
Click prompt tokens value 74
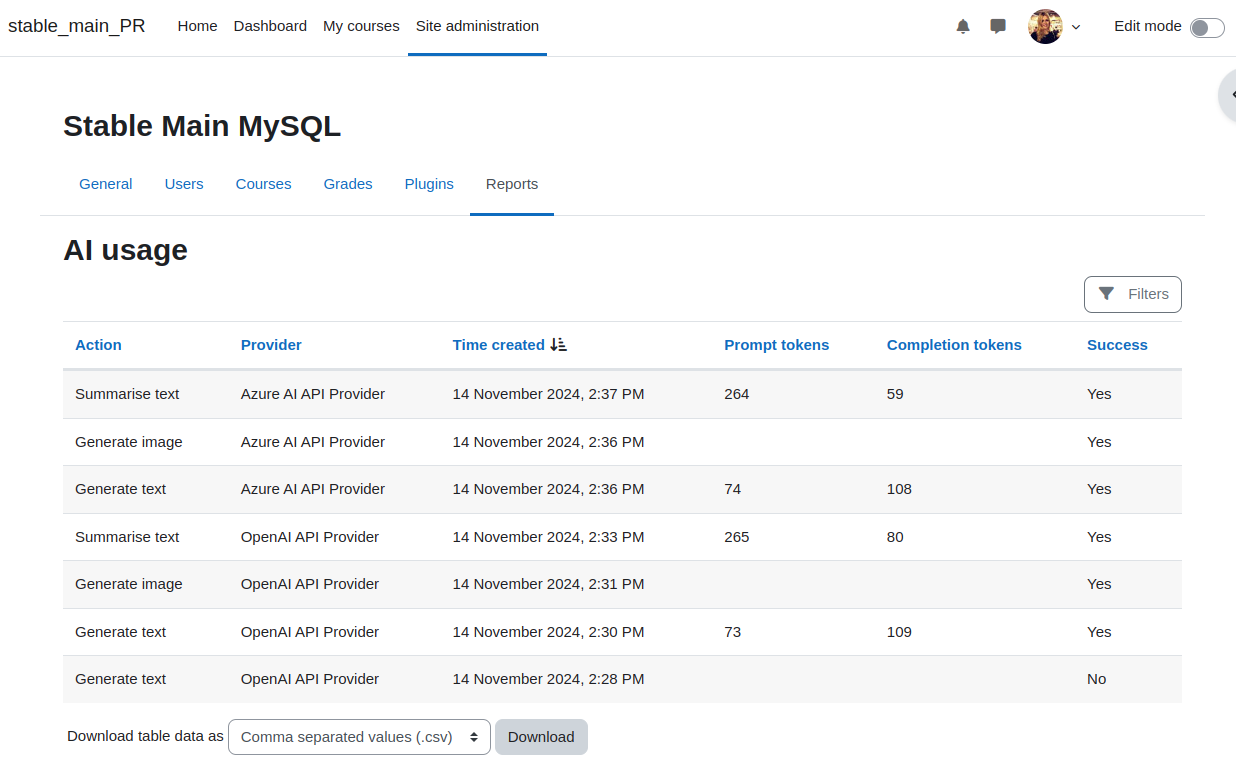click(733, 489)
